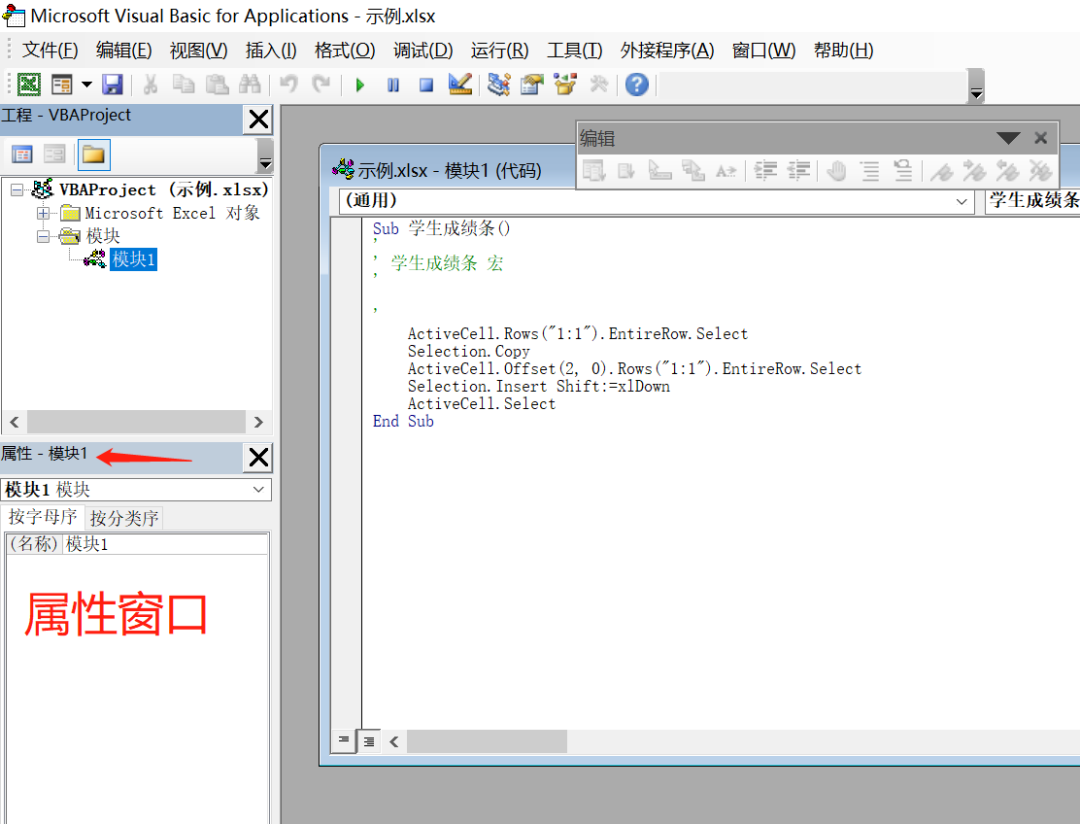Open the 窗口(W) menu
Image resolution: width=1080 pixels, height=824 pixels.
pos(763,50)
